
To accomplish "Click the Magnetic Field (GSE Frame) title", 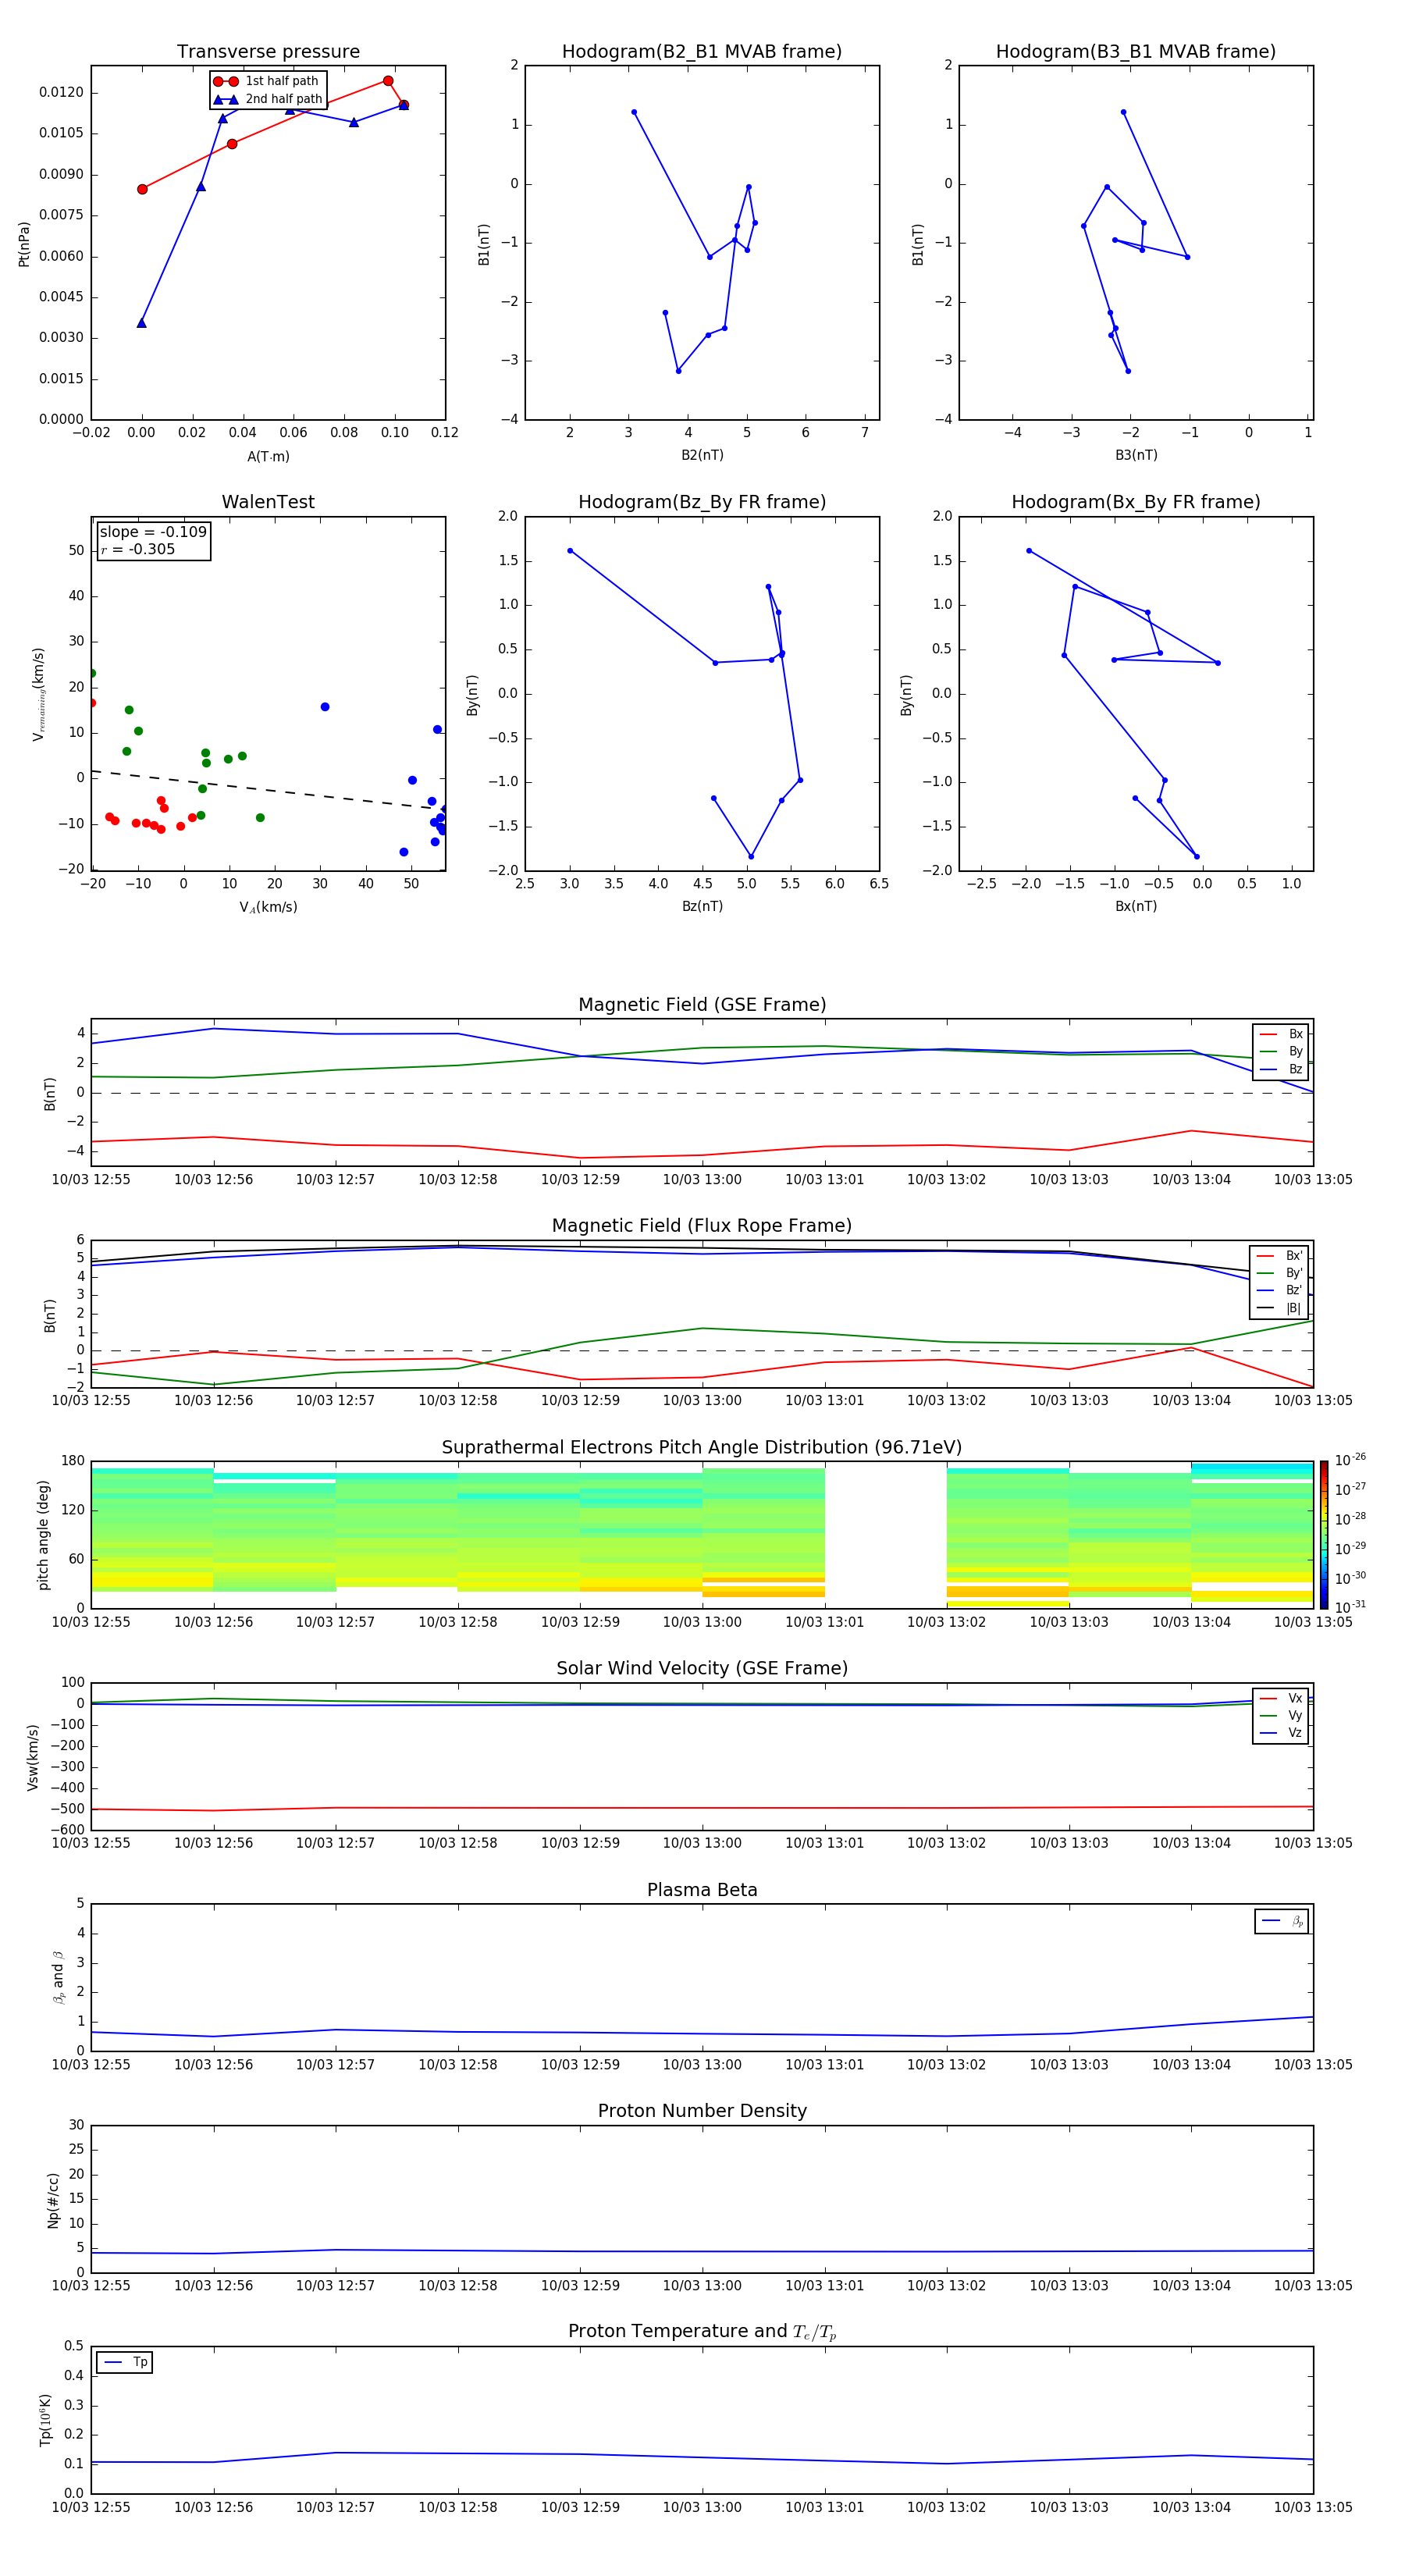I will (x=702, y=1005).
